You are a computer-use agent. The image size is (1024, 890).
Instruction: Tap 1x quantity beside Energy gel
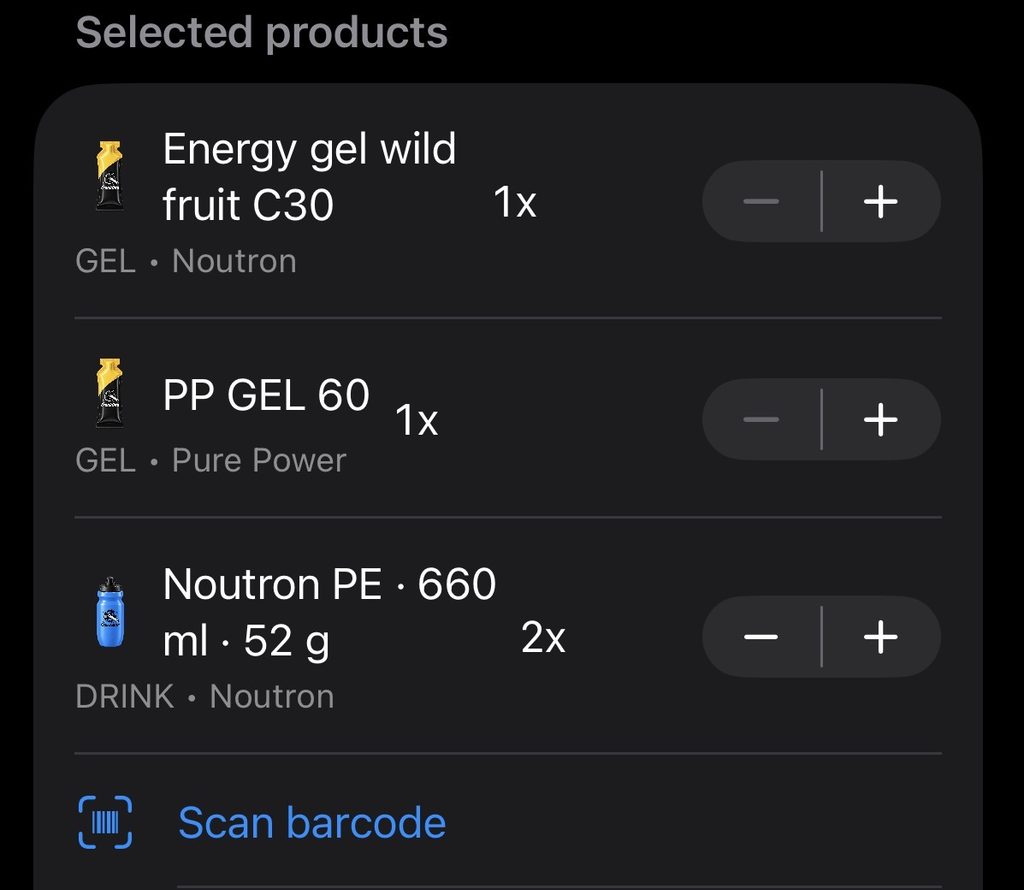(515, 201)
